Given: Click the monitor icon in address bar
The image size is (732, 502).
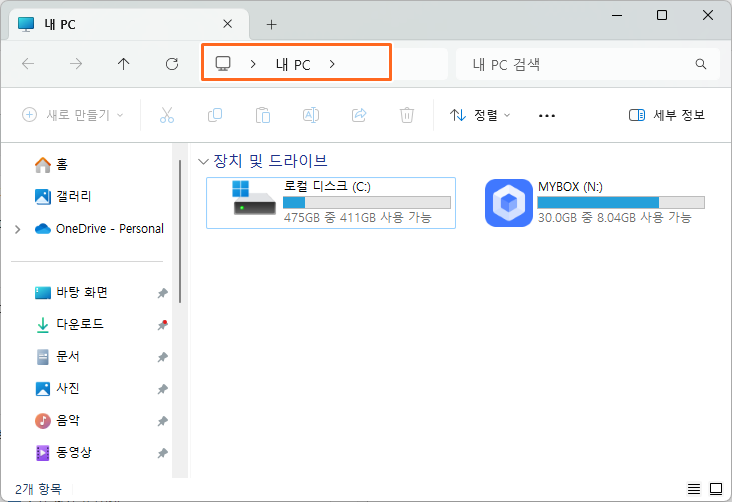Looking at the screenshot, I should tap(223, 64).
